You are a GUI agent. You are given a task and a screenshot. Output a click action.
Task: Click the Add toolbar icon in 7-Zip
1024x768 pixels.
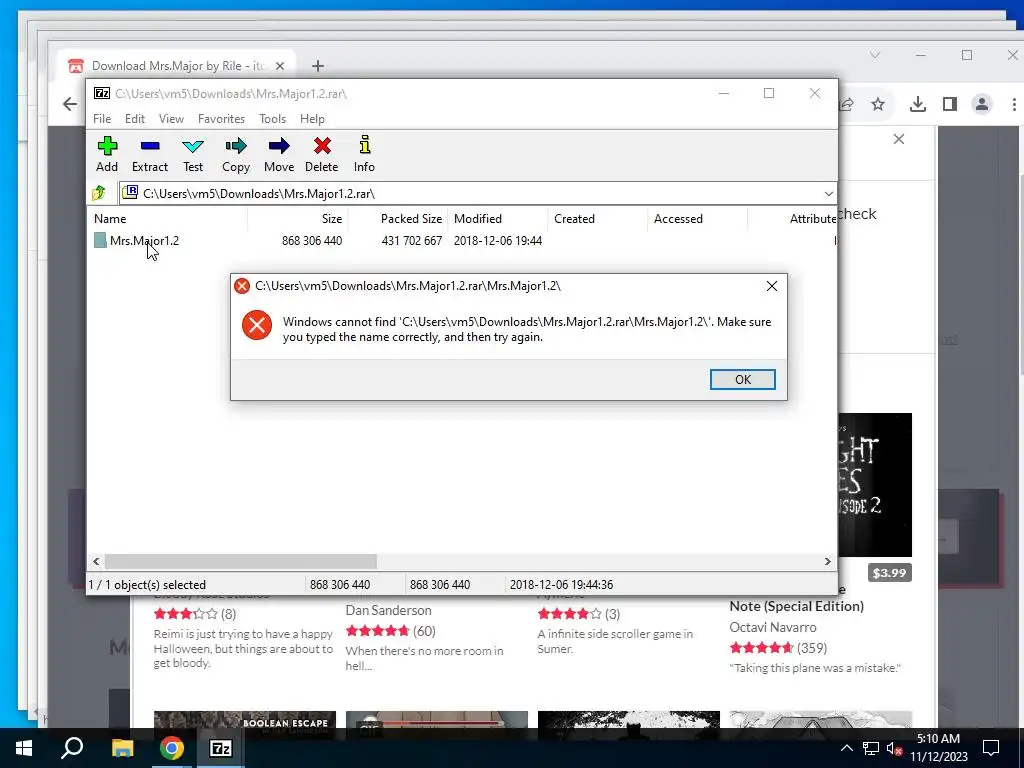click(x=107, y=154)
